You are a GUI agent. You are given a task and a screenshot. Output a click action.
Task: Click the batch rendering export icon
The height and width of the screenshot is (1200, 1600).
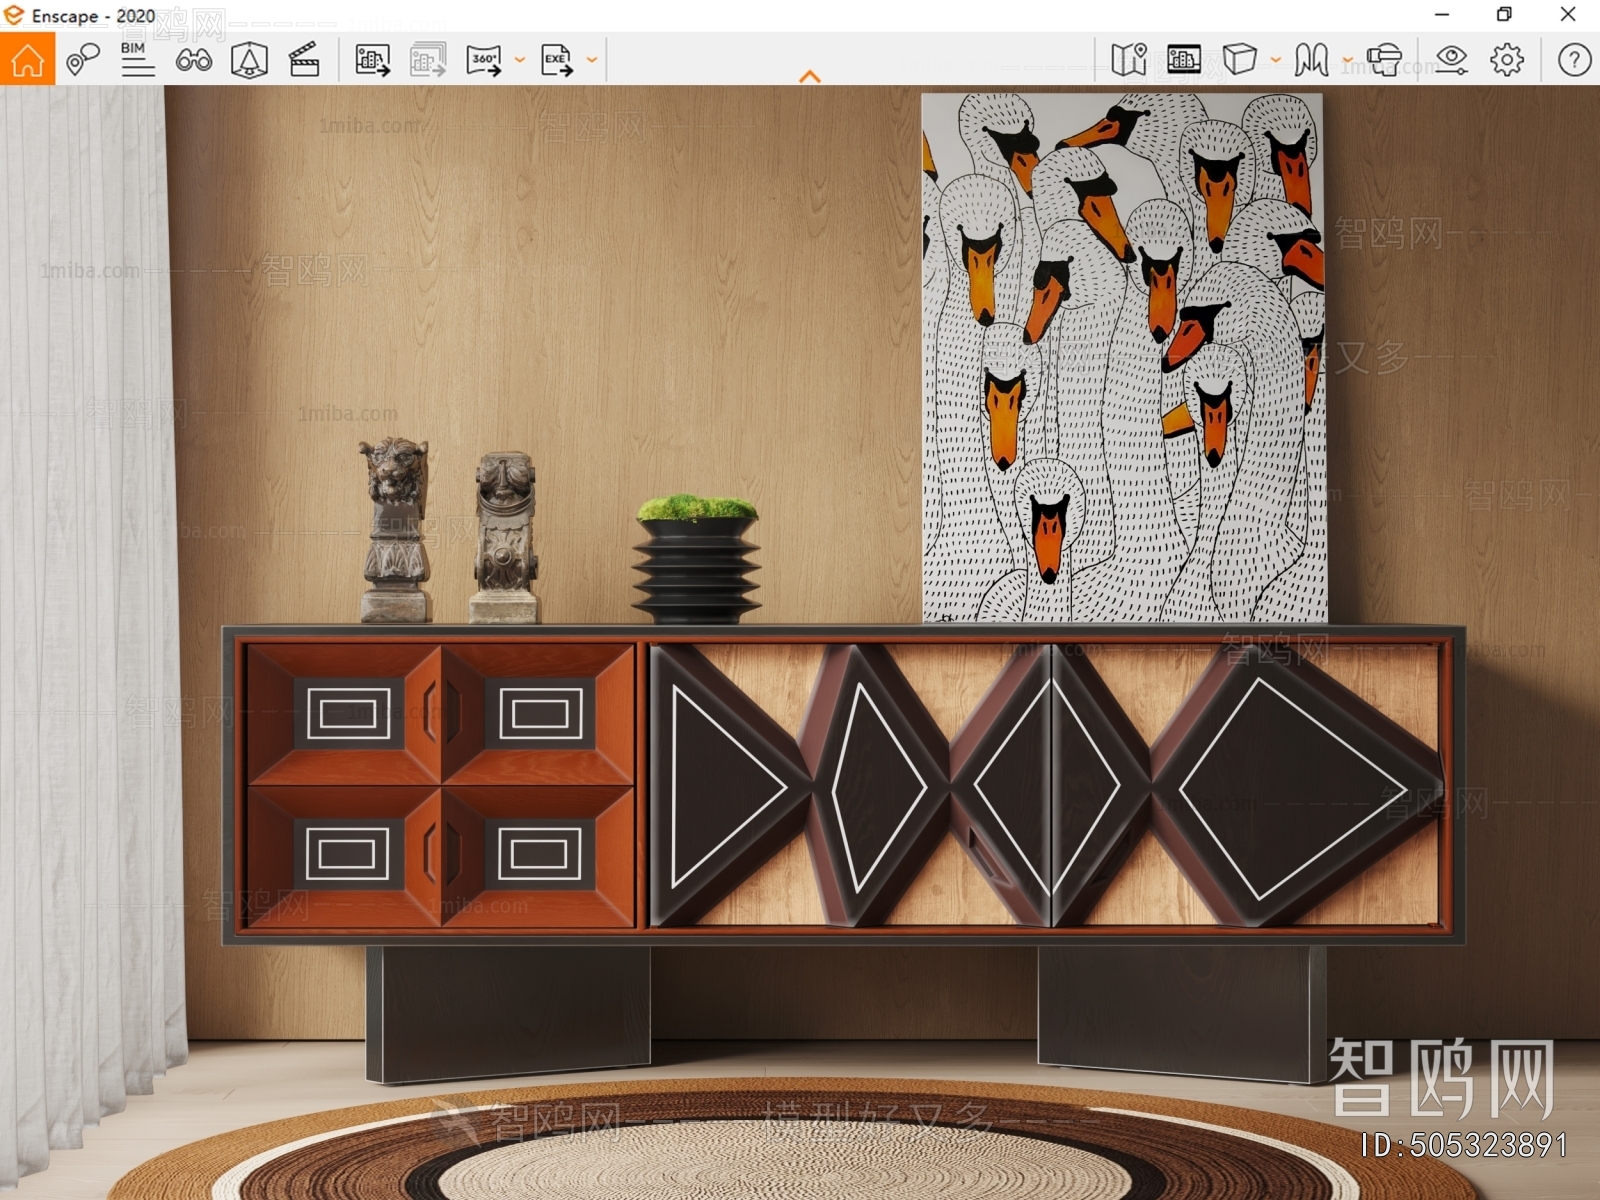coord(428,60)
